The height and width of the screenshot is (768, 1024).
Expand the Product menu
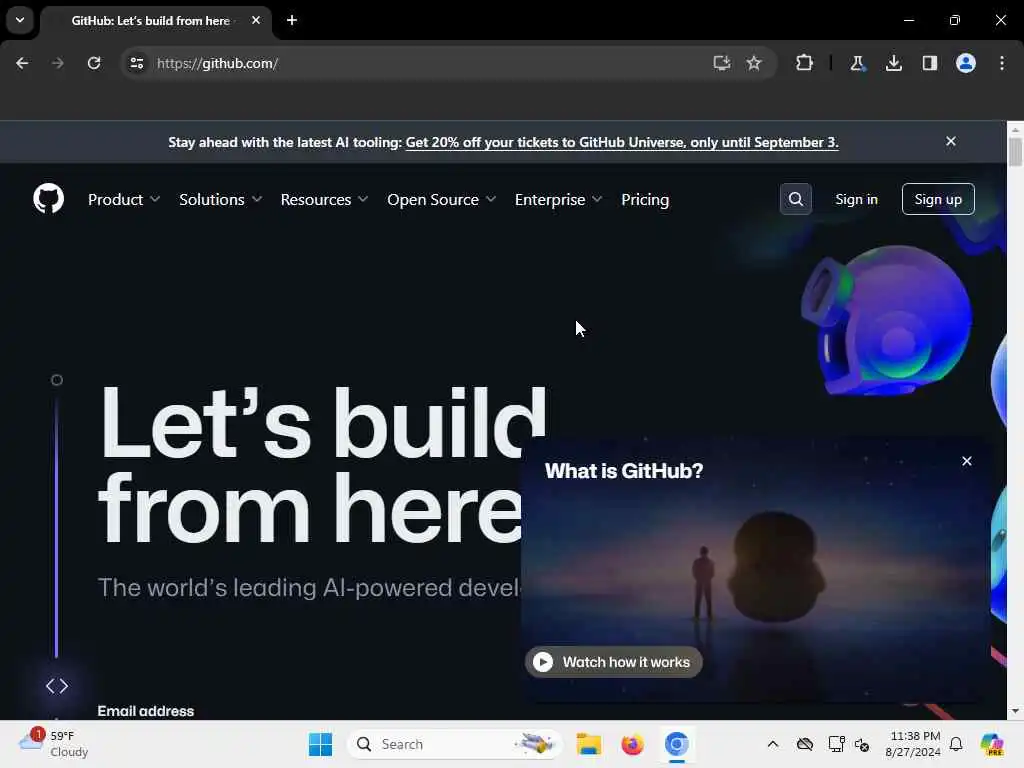point(124,199)
